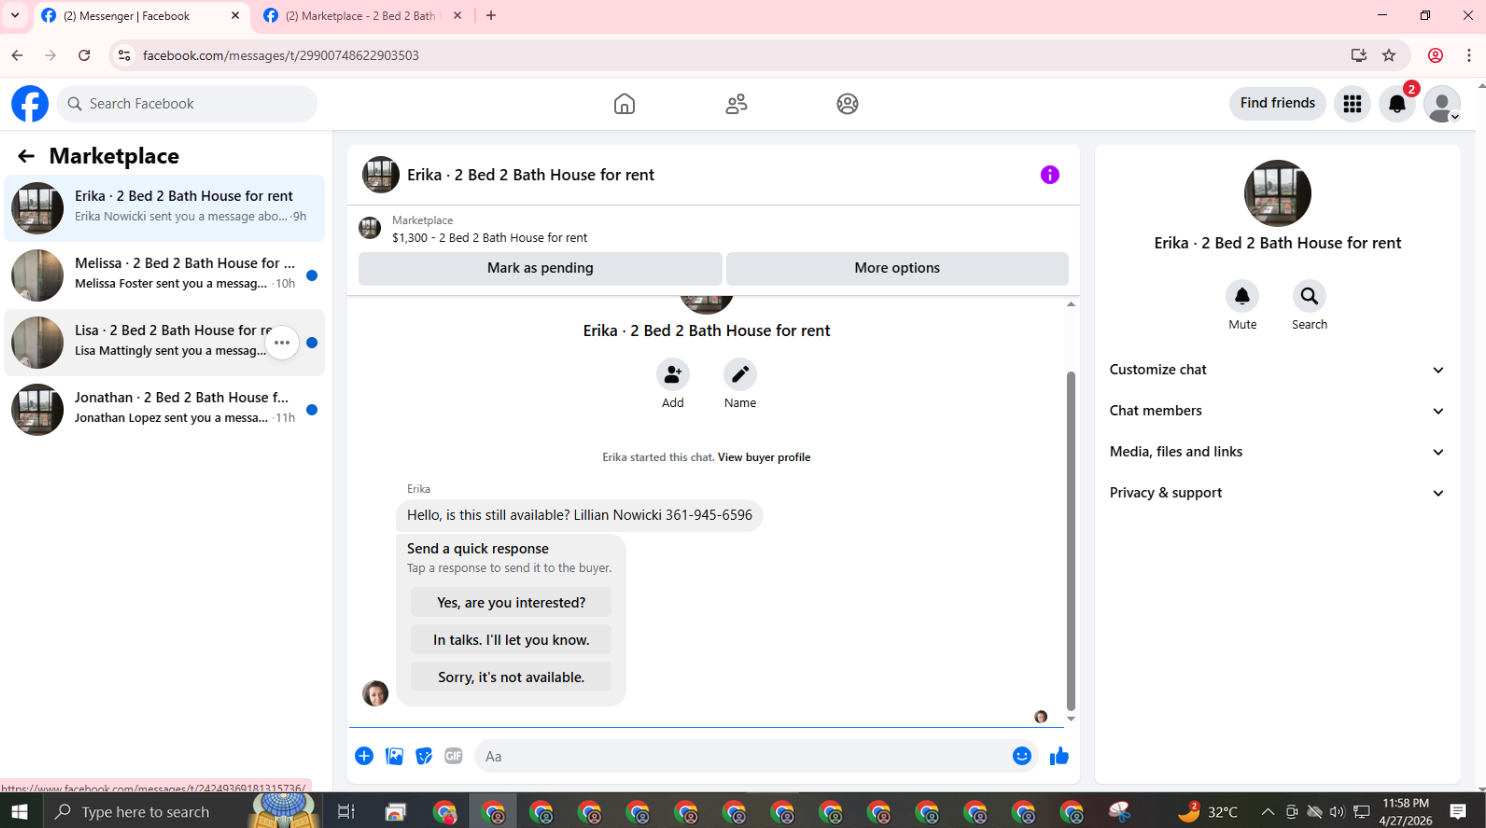Attach a photo using the image icon
Image resolution: width=1486 pixels, height=828 pixels.
395,756
